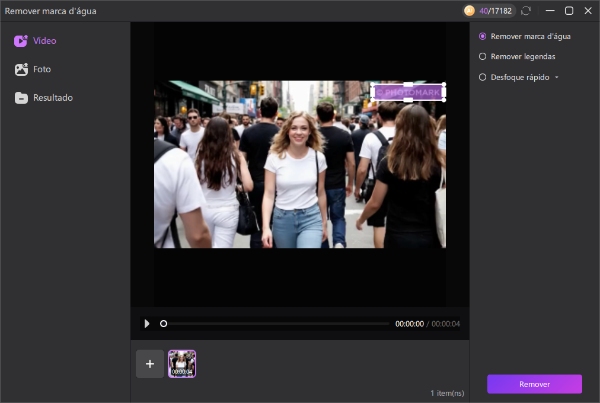Select the Desfoque rápido radio option
This screenshot has width=600, height=403.
pos(483,76)
